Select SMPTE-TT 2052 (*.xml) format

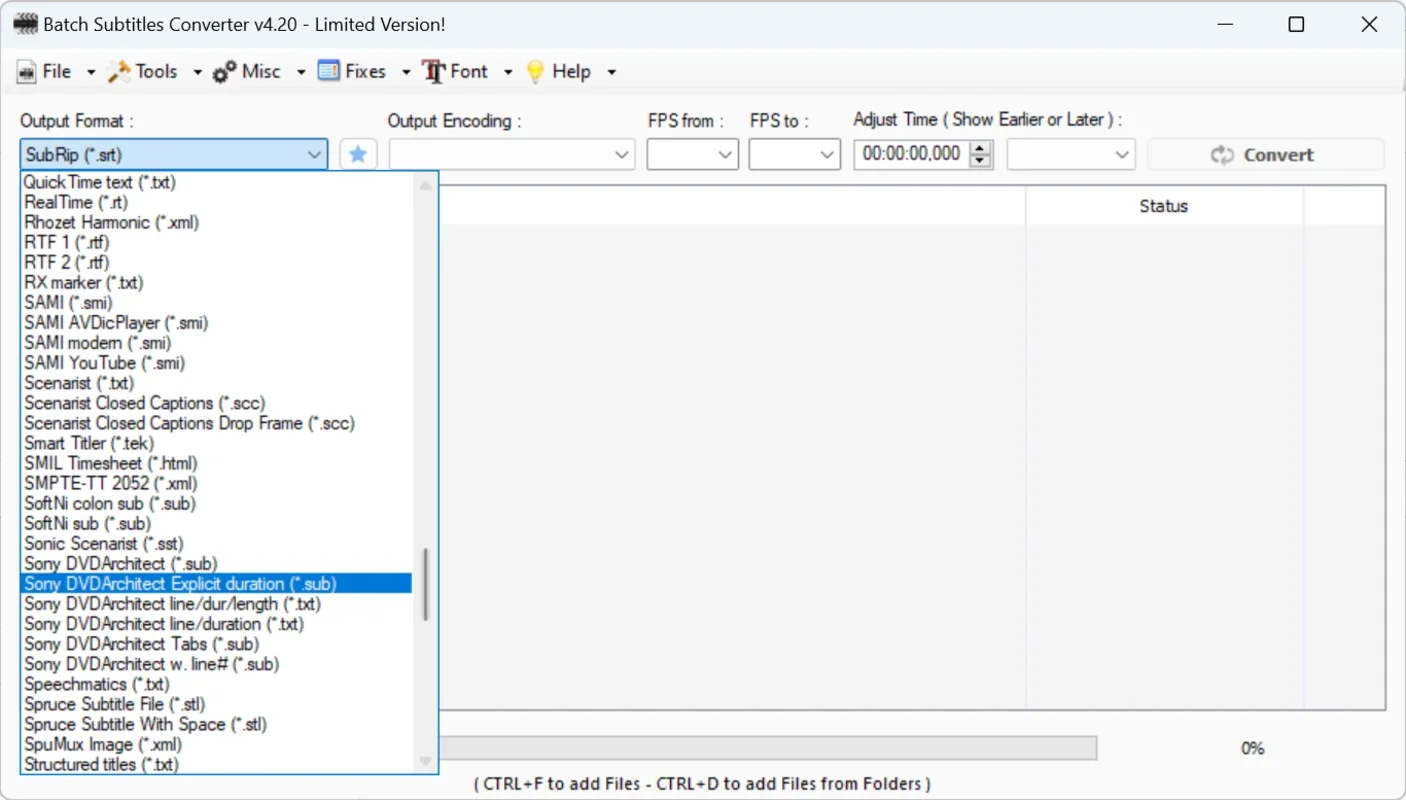(216, 483)
